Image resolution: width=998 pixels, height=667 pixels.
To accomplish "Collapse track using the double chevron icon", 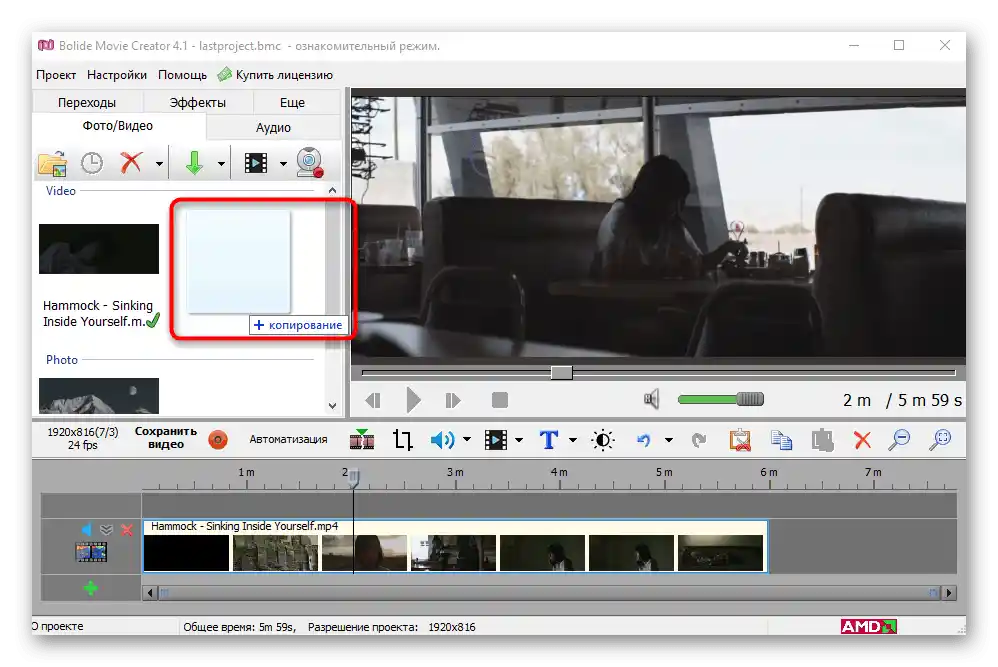I will click(x=106, y=529).
